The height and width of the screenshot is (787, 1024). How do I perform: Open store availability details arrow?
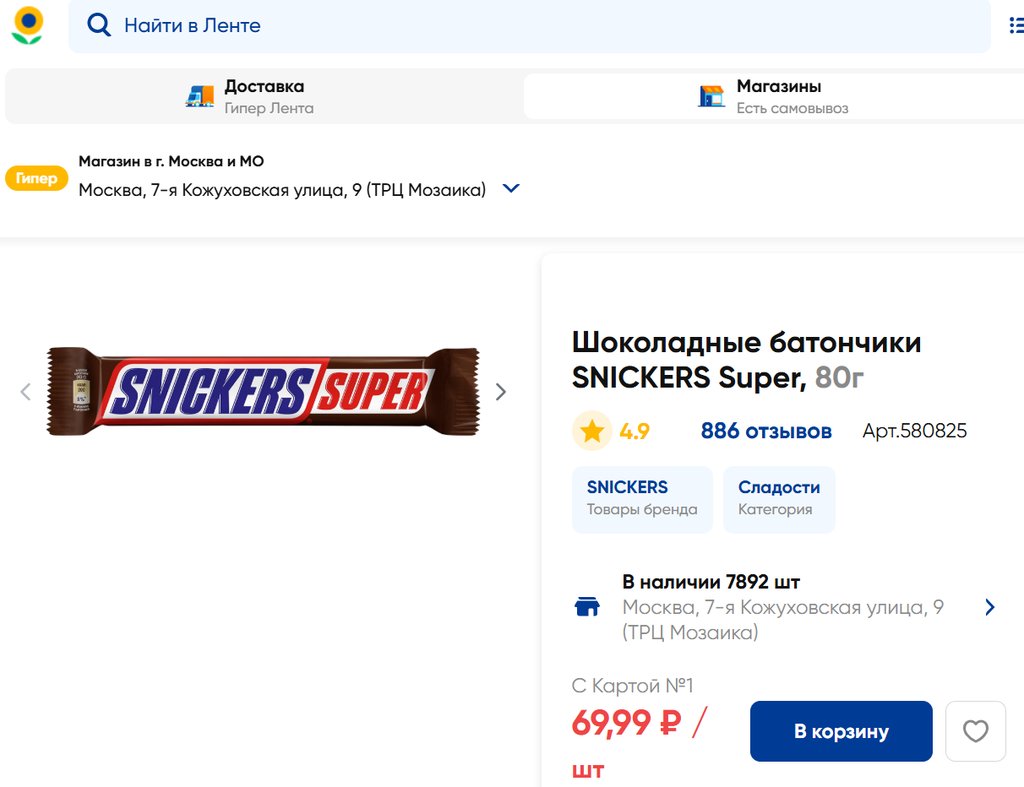[x=989, y=607]
